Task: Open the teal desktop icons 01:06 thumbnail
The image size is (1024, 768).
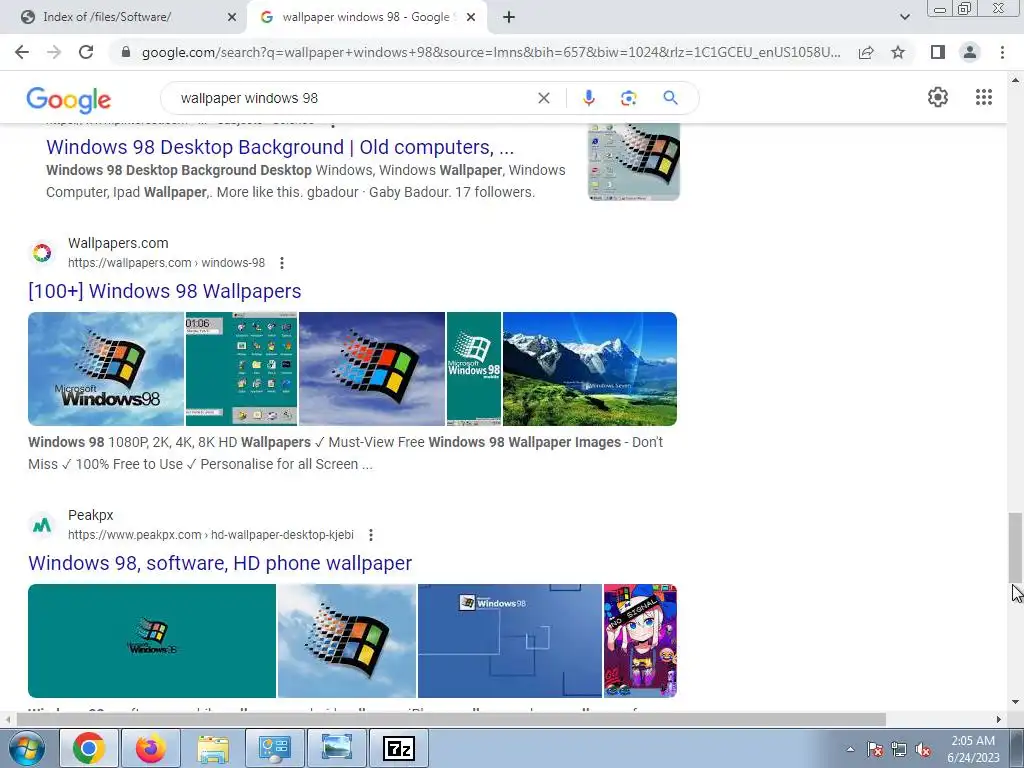Action: (x=242, y=369)
